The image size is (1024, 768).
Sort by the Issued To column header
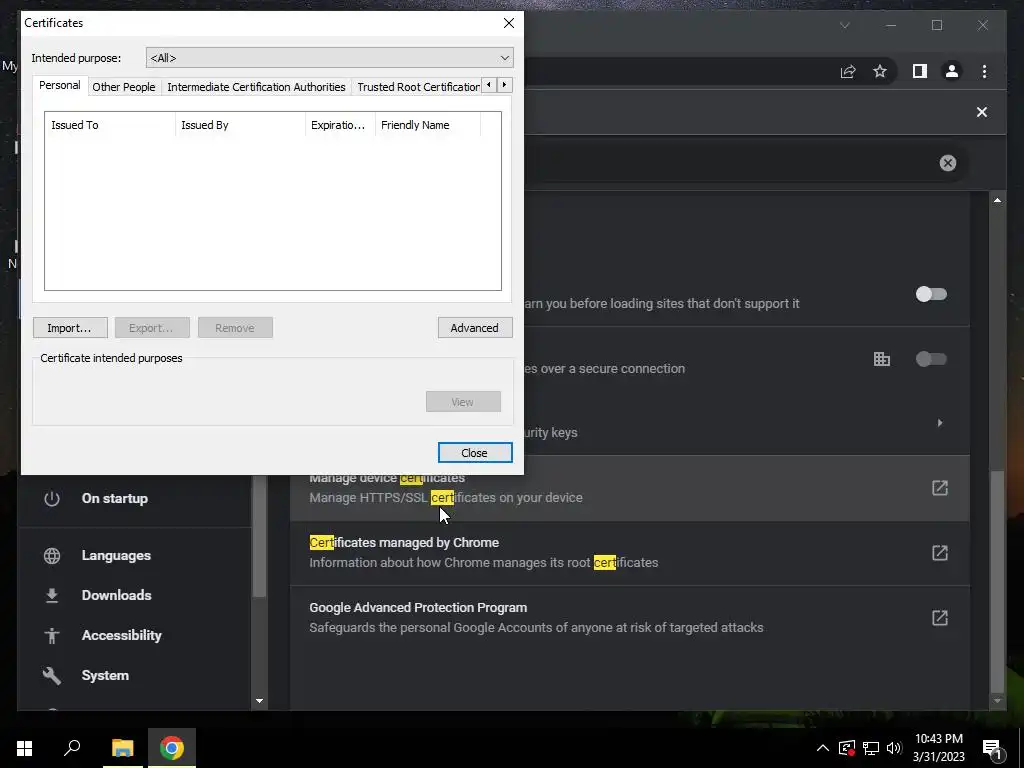coord(110,125)
